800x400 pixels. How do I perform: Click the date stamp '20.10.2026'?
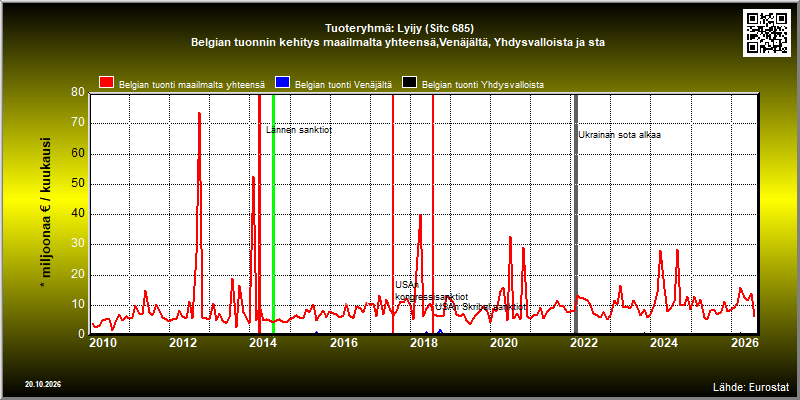tap(43, 384)
